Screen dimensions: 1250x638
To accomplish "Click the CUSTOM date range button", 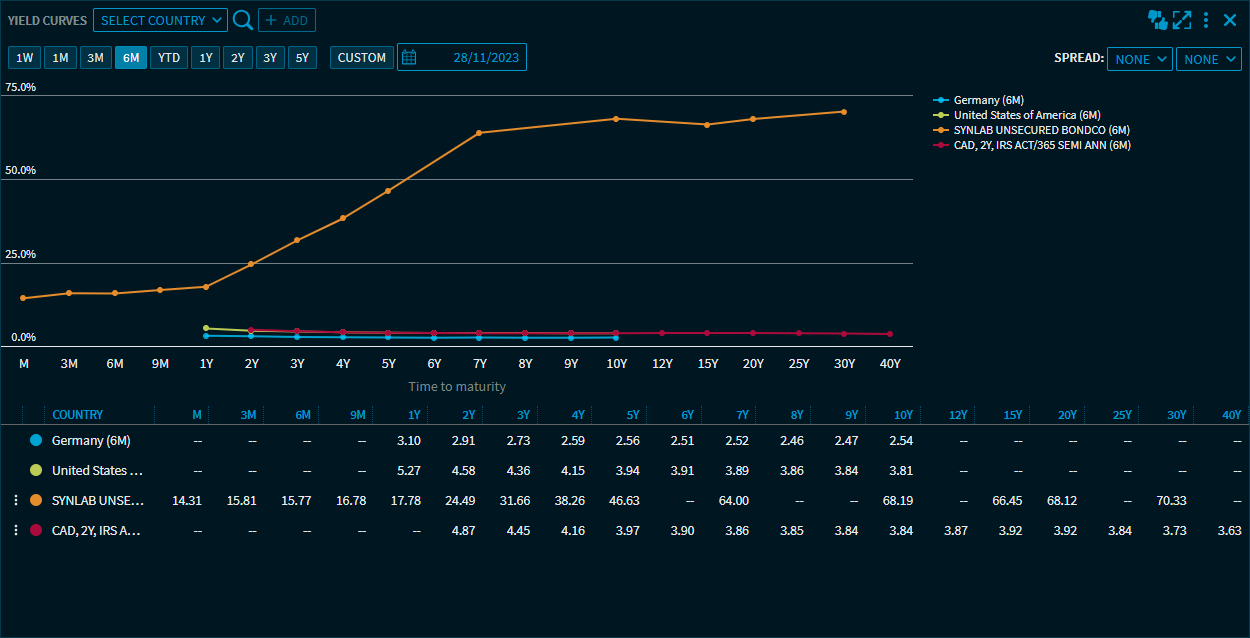I will [361, 58].
